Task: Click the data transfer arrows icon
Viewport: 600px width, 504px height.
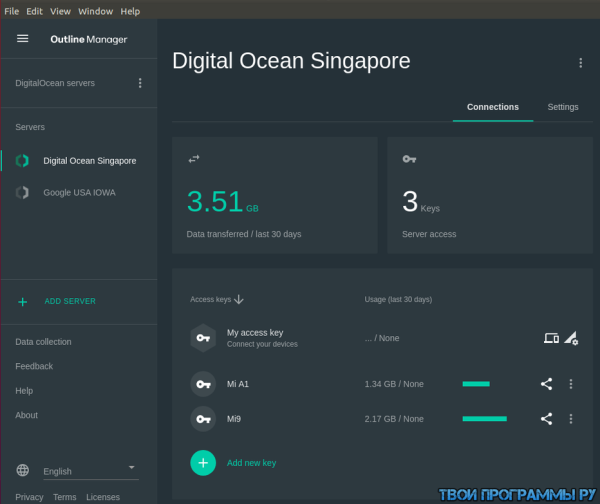Action: click(x=194, y=159)
